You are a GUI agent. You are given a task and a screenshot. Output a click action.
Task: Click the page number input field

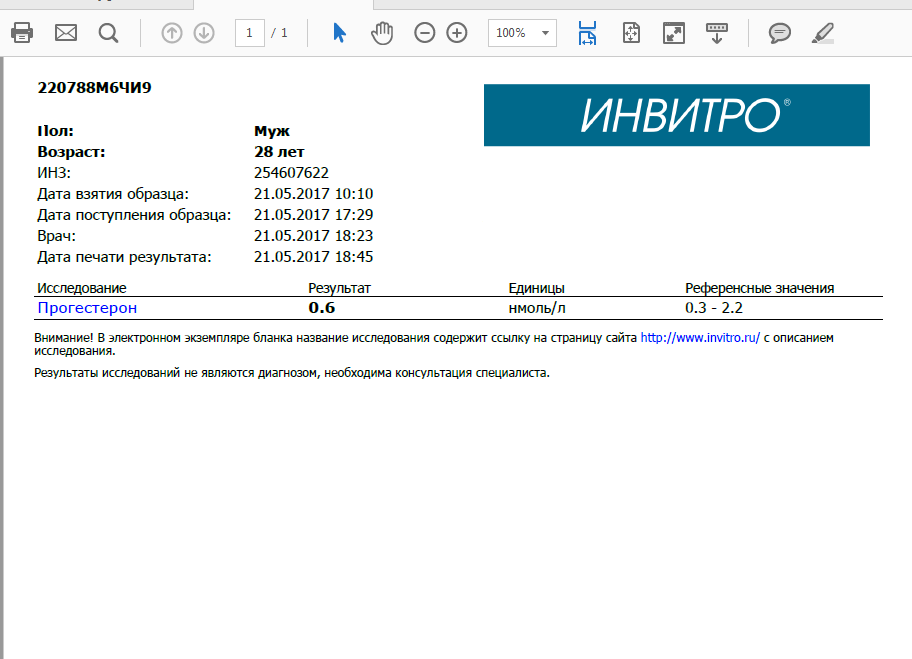coord(249,33)
